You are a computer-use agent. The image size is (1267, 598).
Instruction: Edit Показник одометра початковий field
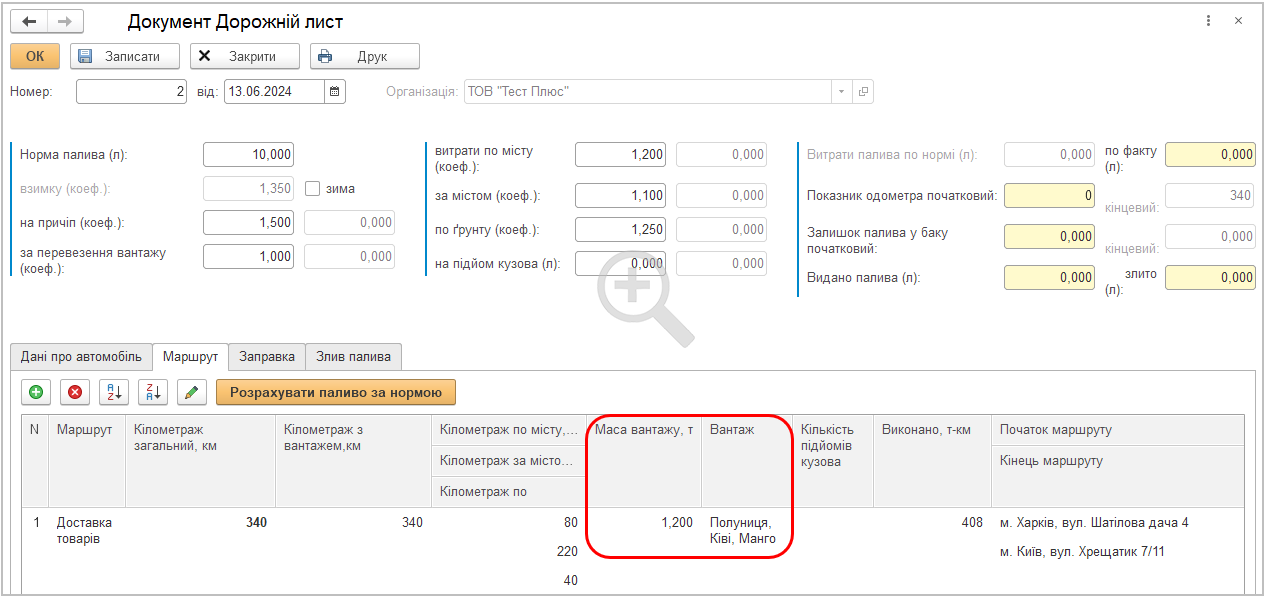[1050, 196]
